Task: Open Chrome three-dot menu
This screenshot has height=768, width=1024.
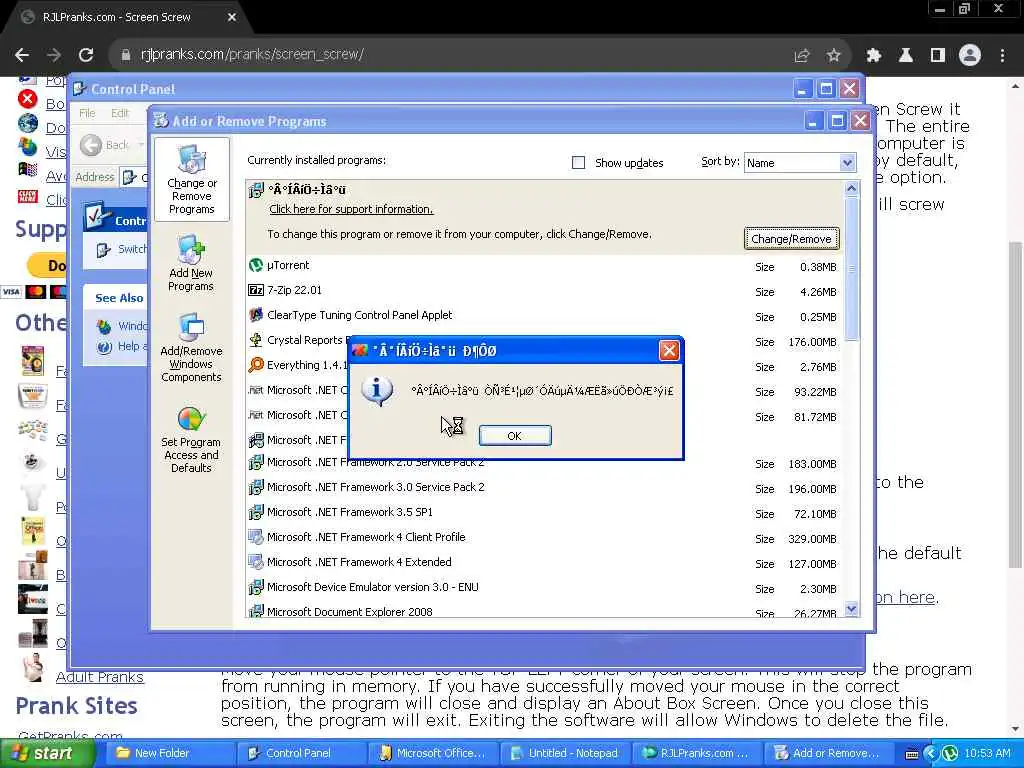Action: (x=1002, y=56)
